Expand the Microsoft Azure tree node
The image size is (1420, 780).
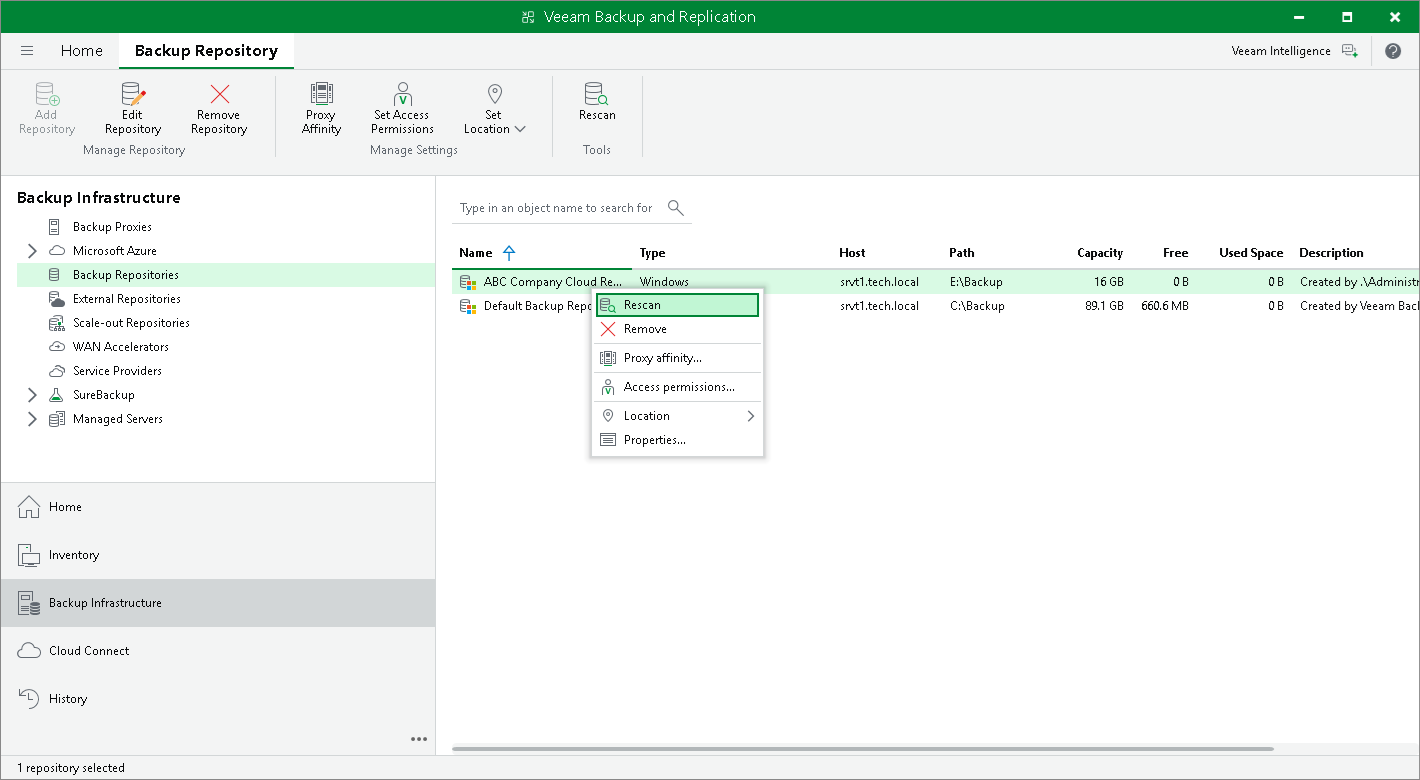[x=32, y=251]
